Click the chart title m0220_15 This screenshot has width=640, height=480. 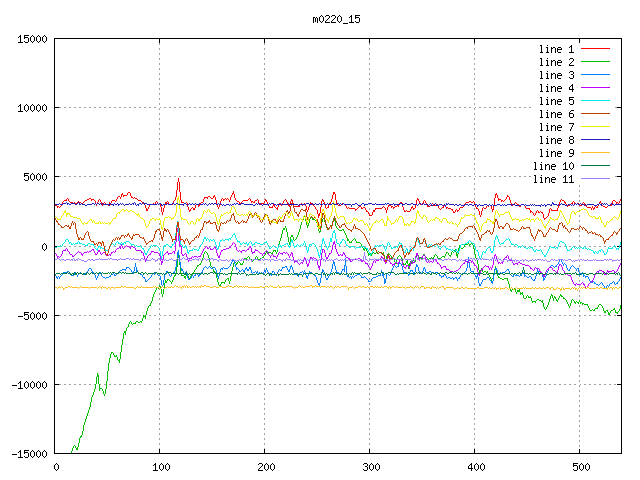coord(336,19)
